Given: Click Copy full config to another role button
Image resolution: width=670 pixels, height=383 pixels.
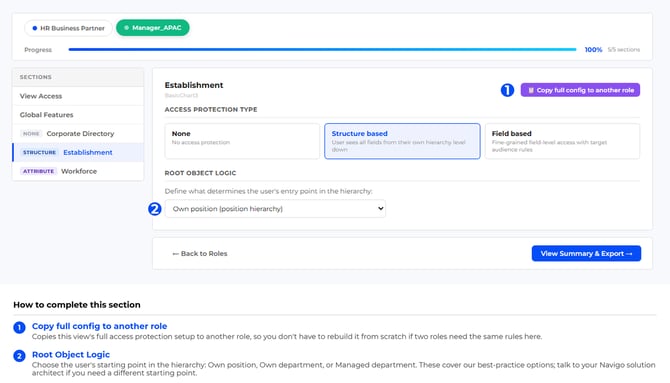Looking at the screenshot, I should (x=580, y=90).
